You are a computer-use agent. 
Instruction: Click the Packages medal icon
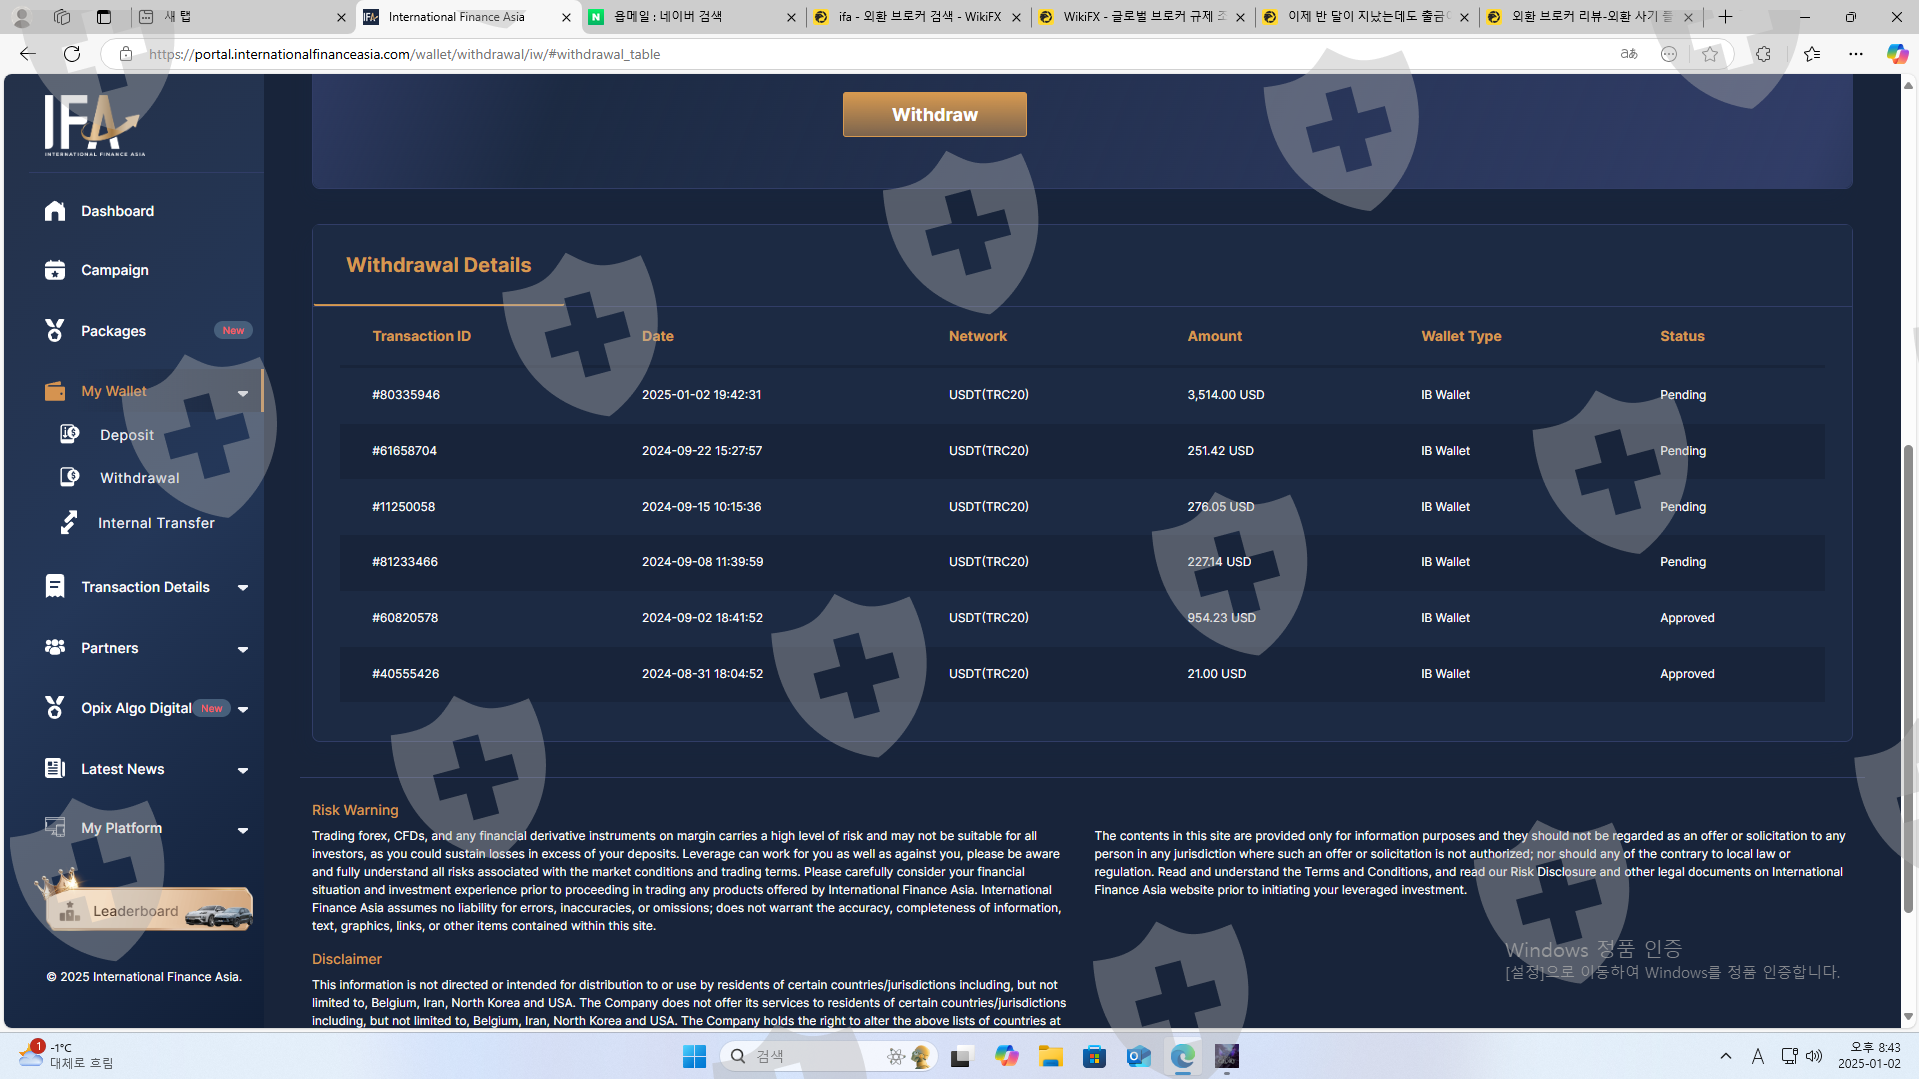pos(55,331)
